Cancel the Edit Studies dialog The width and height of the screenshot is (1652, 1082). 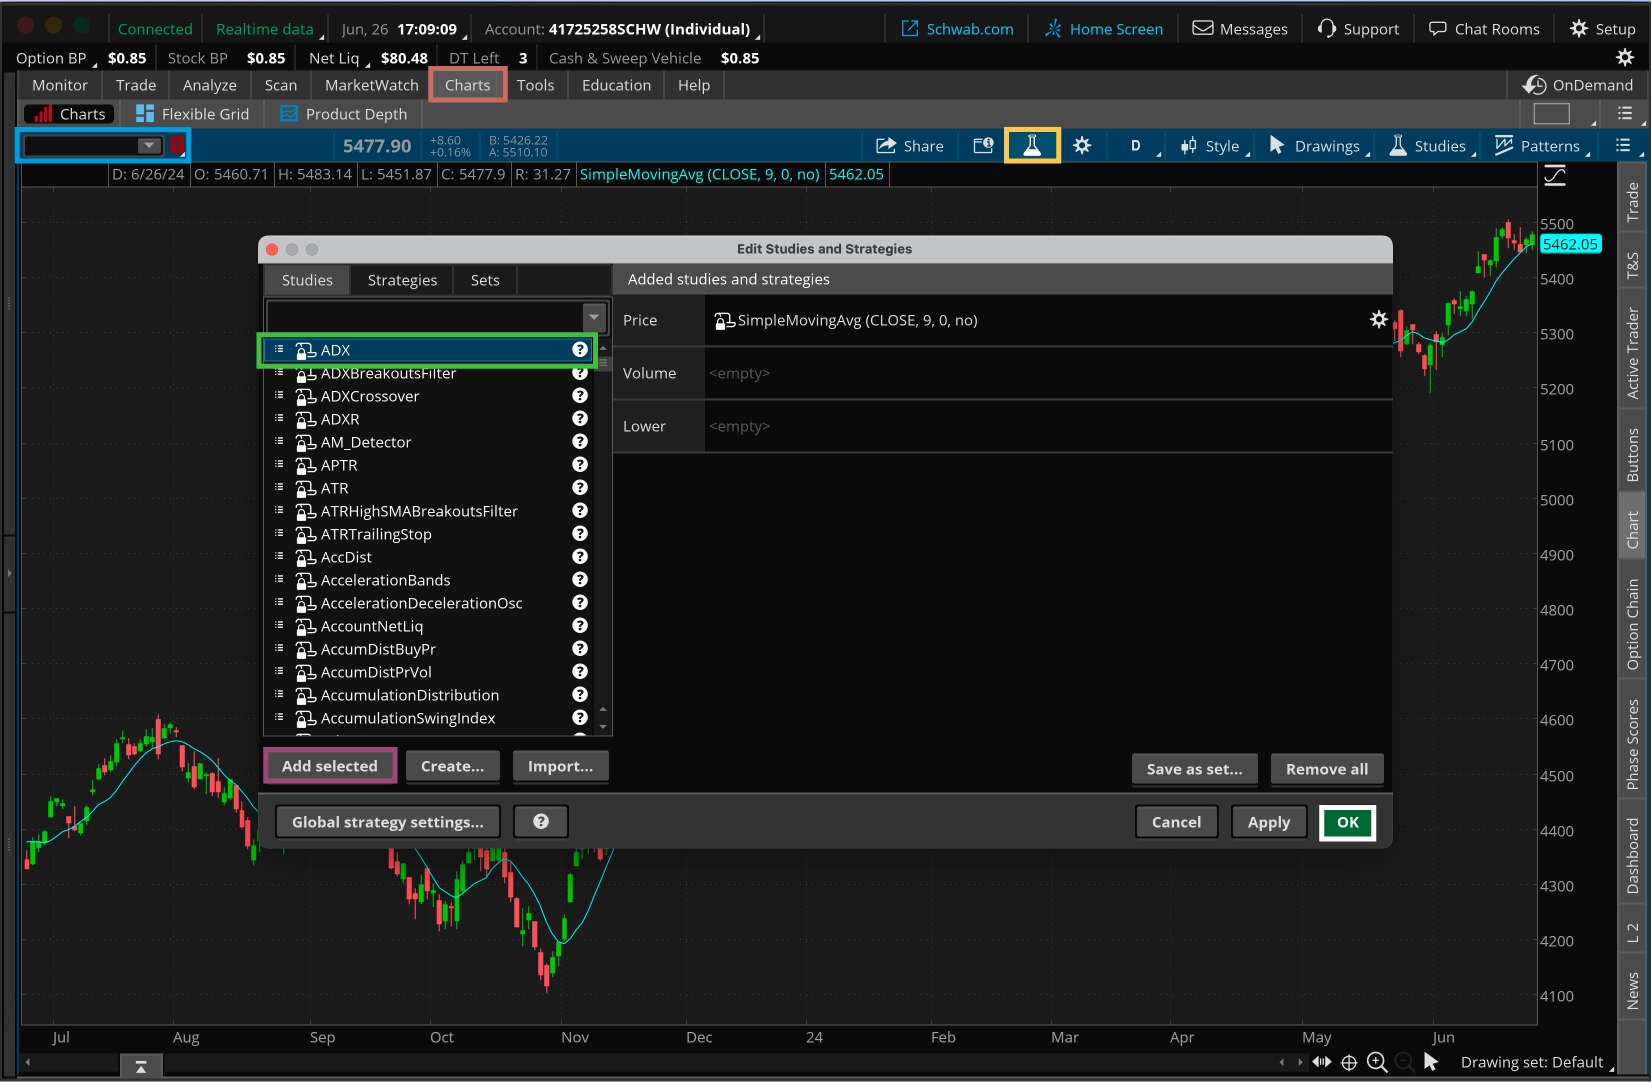click(1176, 822)
